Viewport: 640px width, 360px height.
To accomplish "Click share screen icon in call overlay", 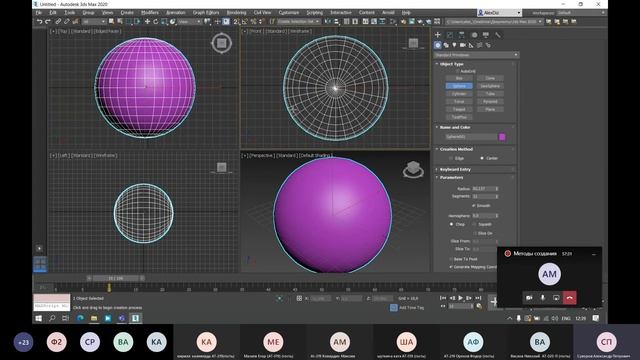I will pyautogui.click(x=556, y=298).
